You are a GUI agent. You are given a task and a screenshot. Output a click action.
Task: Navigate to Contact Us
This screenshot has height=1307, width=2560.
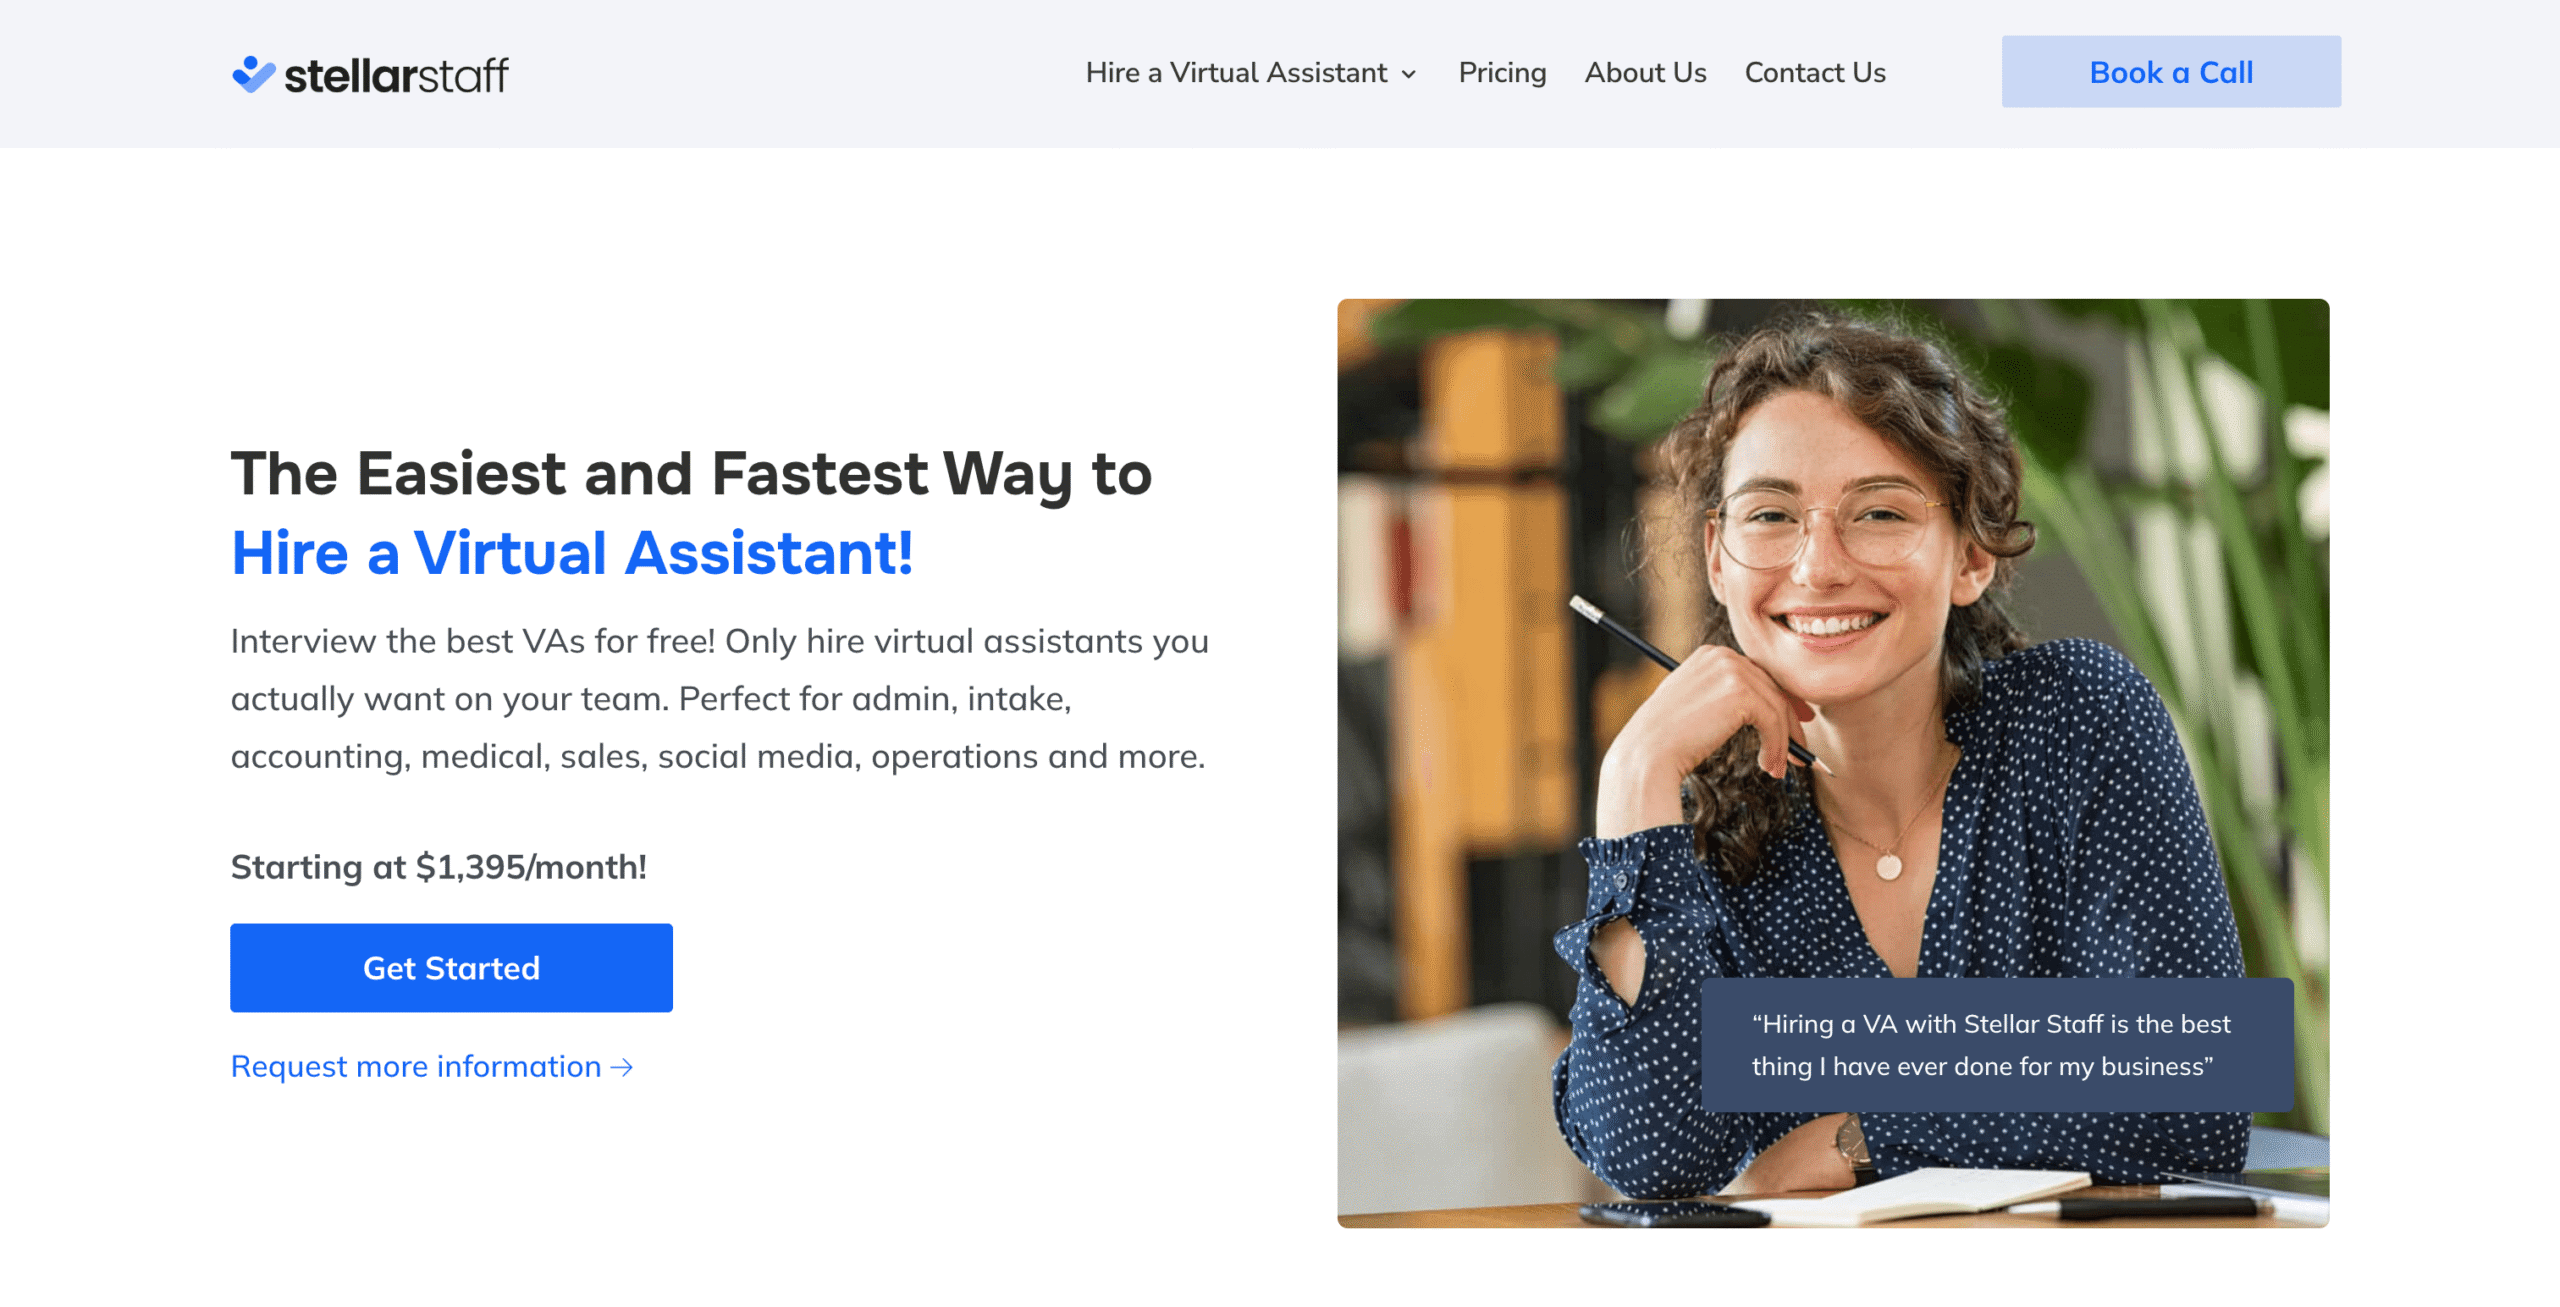(x=1815, y=73)
